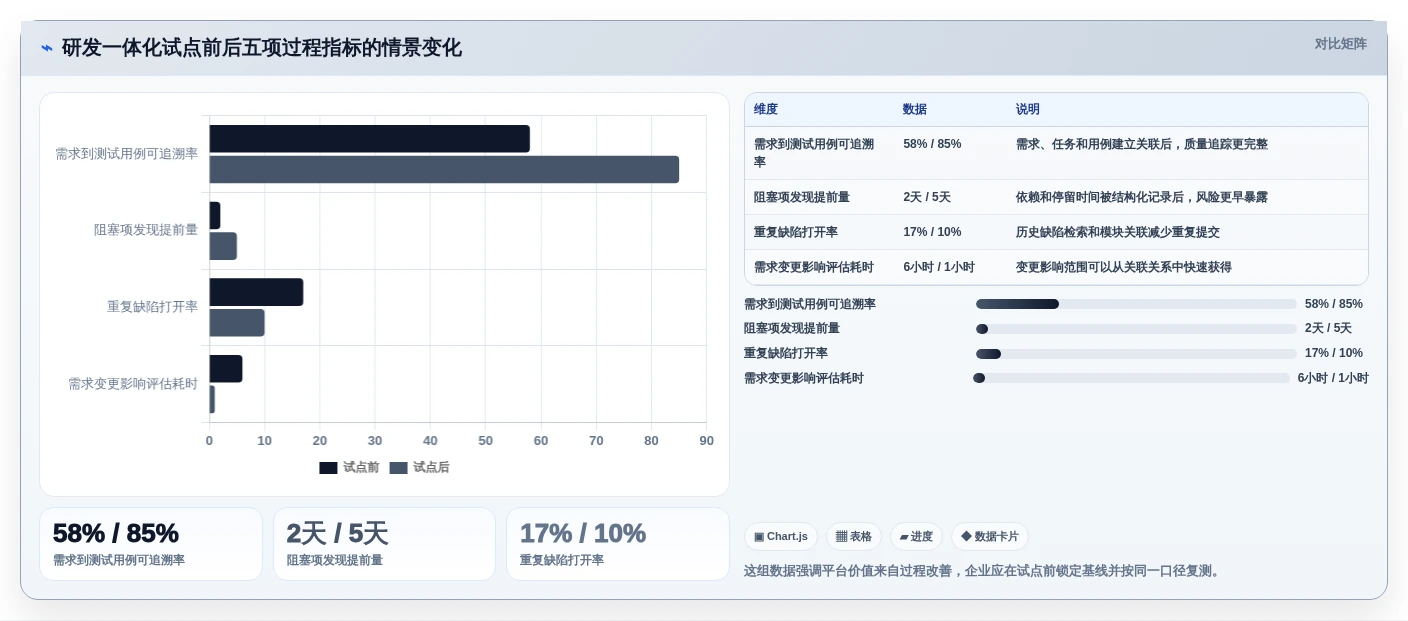1408x621 pixels.
Task: Click table cell 58% / 85%
Action: click(932, 144)
